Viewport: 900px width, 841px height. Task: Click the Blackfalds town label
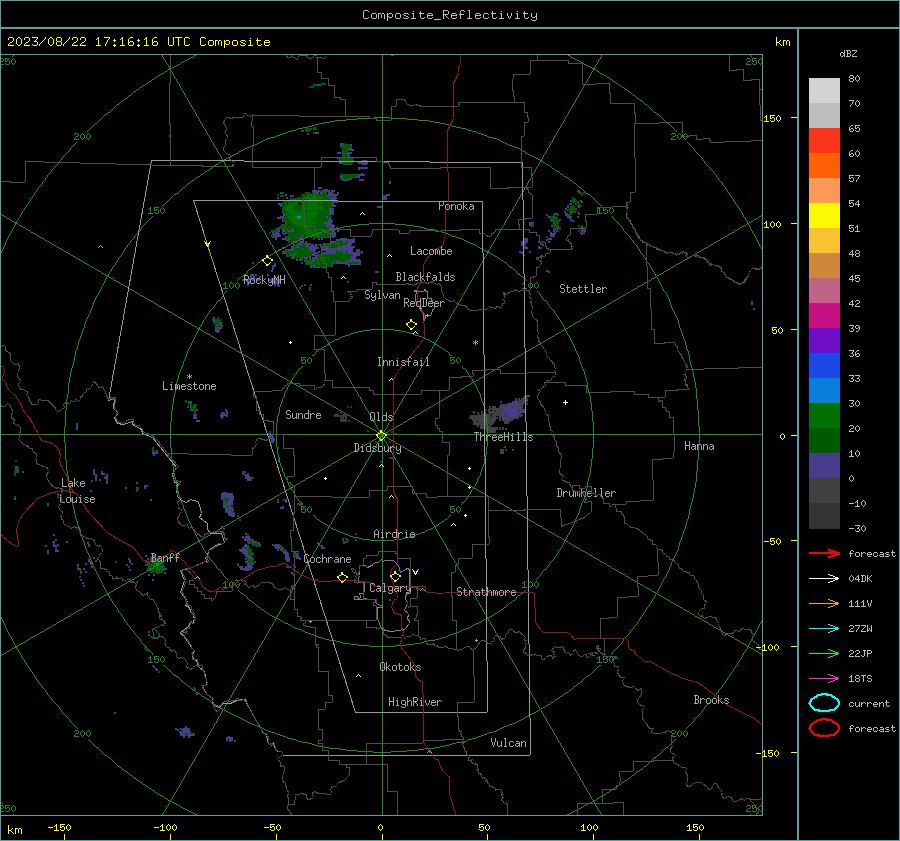pyautogui.click(x=425, y=277)
